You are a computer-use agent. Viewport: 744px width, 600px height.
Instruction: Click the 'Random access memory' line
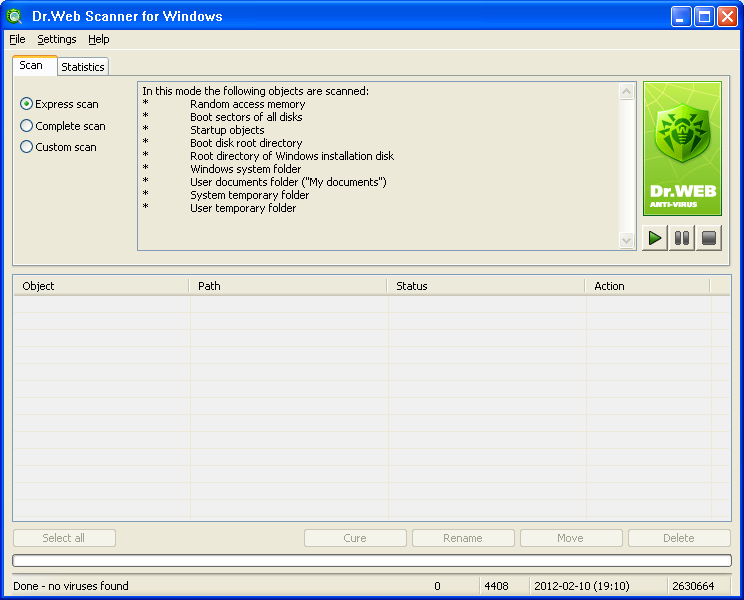coord(248,104)
